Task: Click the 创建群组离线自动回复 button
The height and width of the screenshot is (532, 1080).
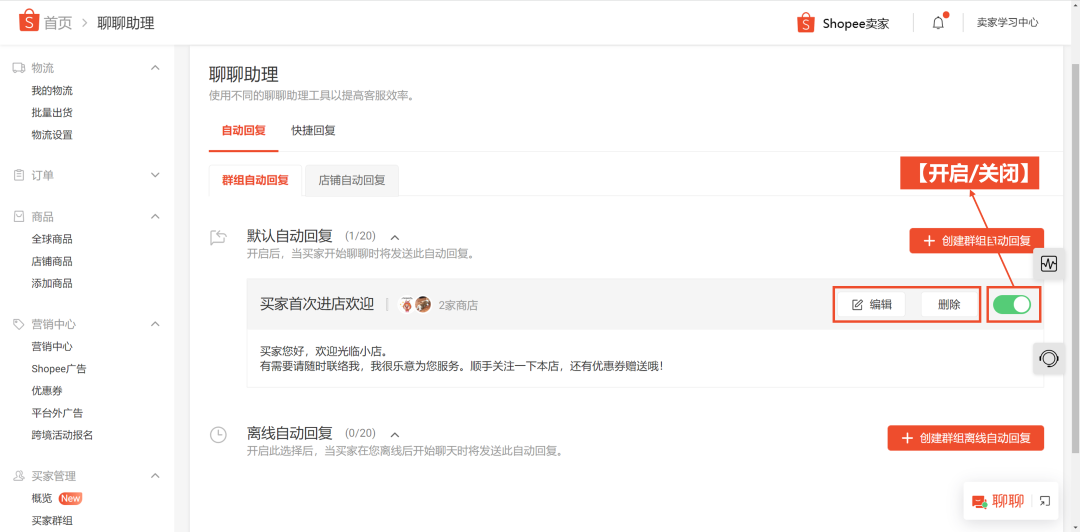Action: point(965,438)
